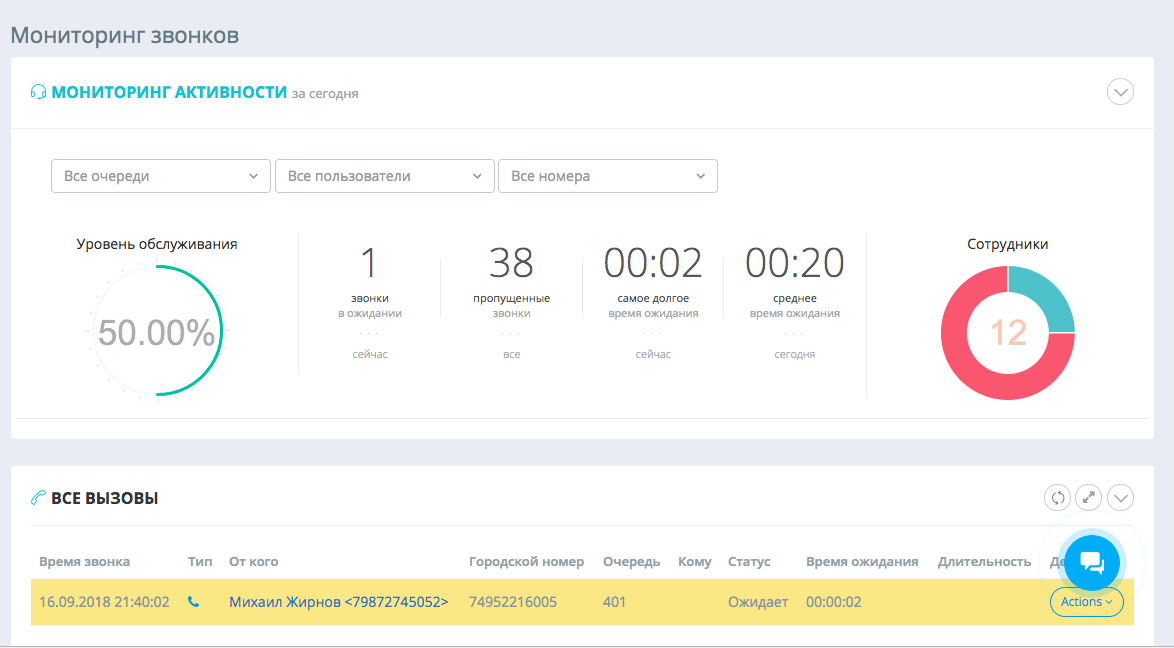1174x648 pixels.
Task: Open caller Михаил Жирнов <79872745052> link
Action: pos(338,602)
